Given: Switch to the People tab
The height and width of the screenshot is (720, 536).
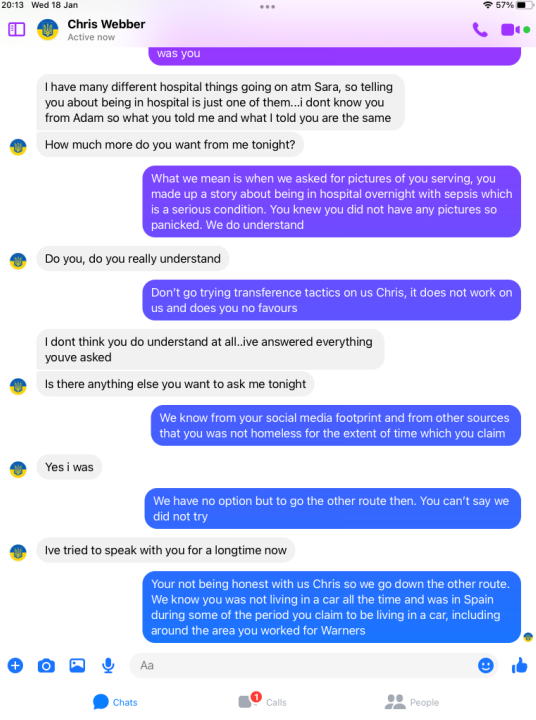Looking at the screenshot, I should [412, 702].
